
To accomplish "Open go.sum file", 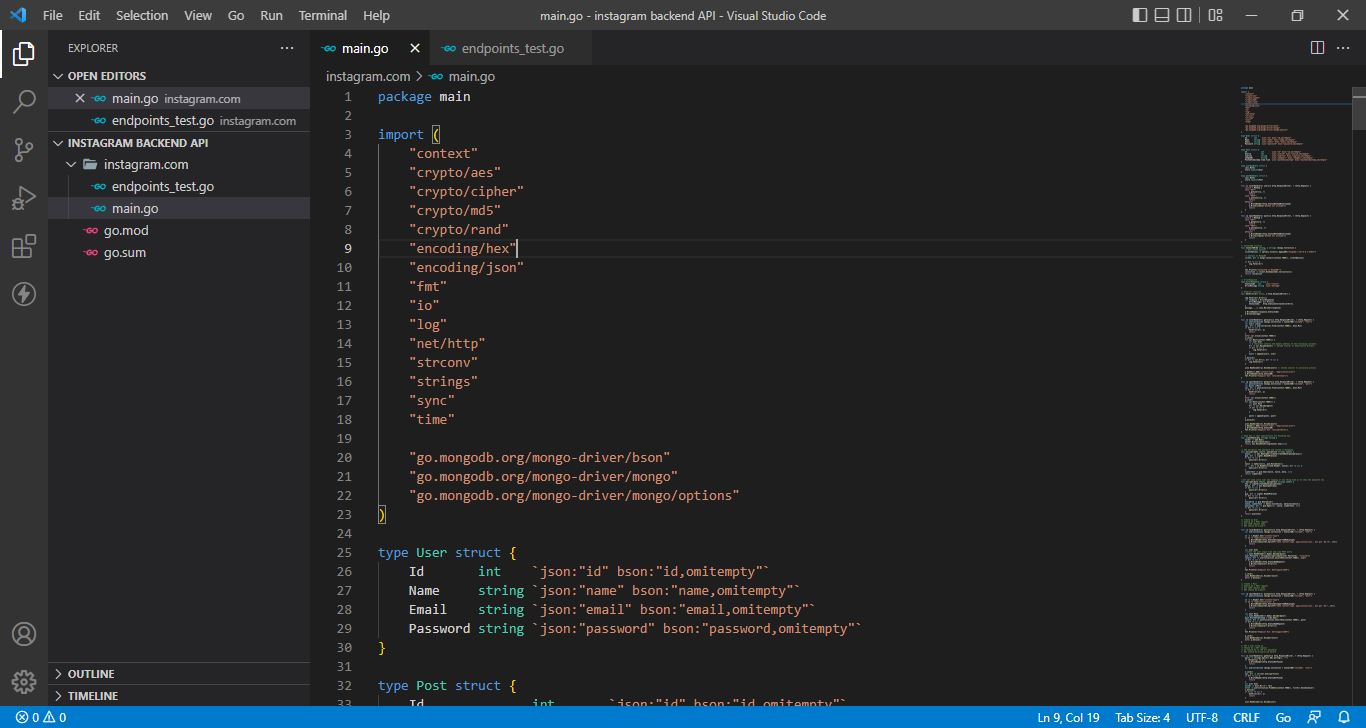I will (x=179, y=252).
